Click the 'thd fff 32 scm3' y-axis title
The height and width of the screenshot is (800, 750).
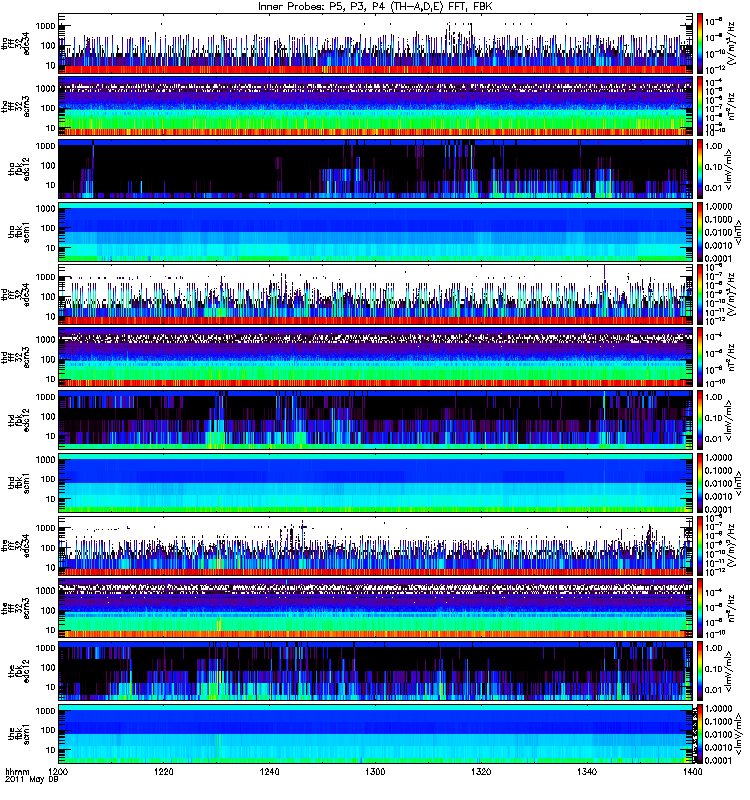(16, 358)
